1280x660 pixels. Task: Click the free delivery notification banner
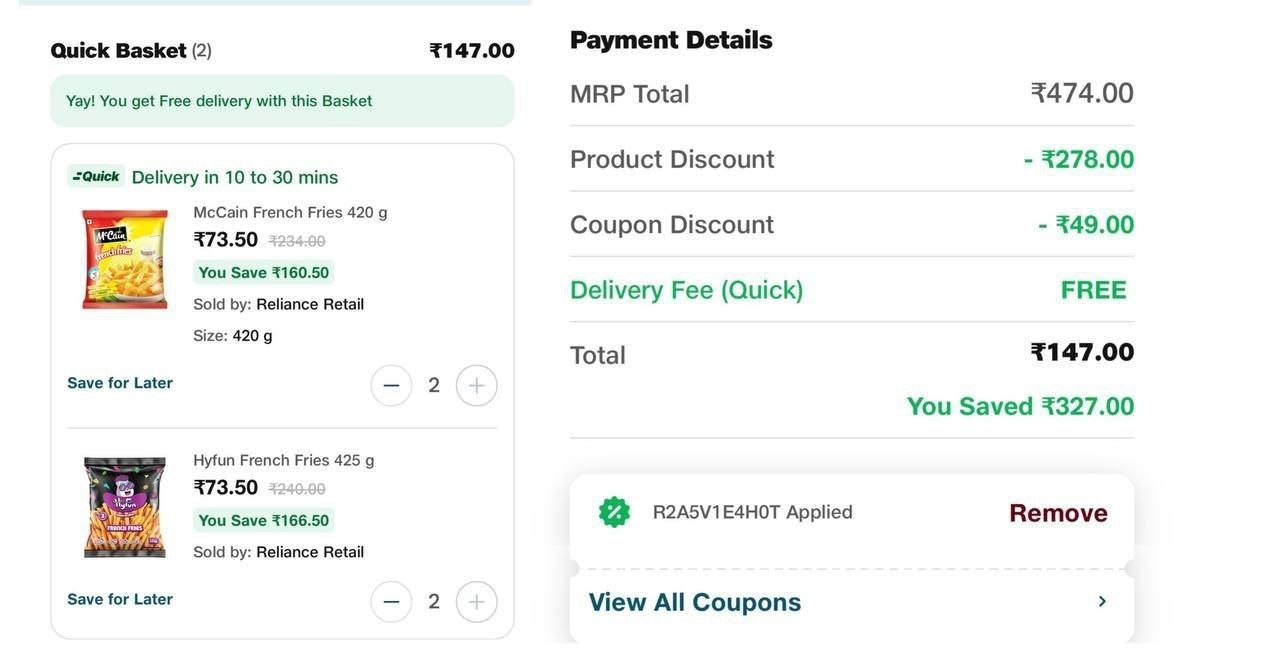(x=282, y=101)
